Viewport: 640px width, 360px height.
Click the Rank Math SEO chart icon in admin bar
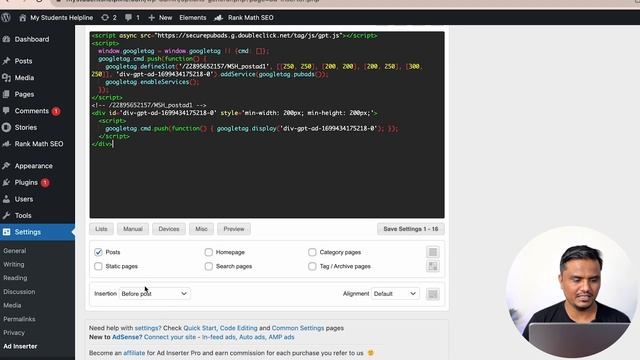pos(219,18)
